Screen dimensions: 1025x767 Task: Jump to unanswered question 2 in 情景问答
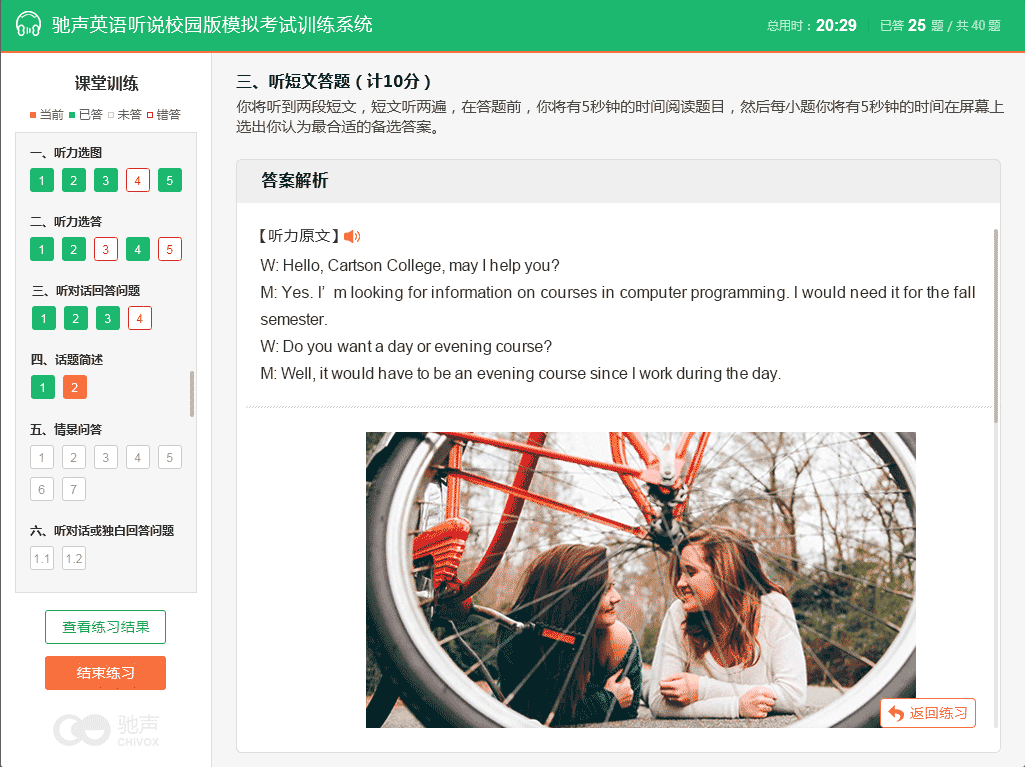click(x=74, y=457)
